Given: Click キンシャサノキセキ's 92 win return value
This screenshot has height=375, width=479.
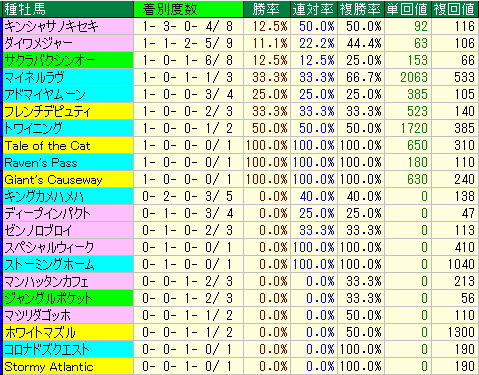Looking at the screenshot, I should [421, 26].
